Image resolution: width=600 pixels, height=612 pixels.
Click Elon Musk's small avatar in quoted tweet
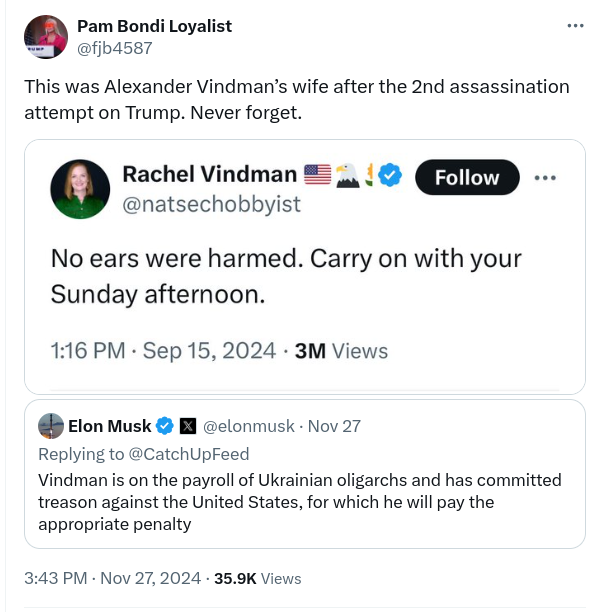click(51, 426)
